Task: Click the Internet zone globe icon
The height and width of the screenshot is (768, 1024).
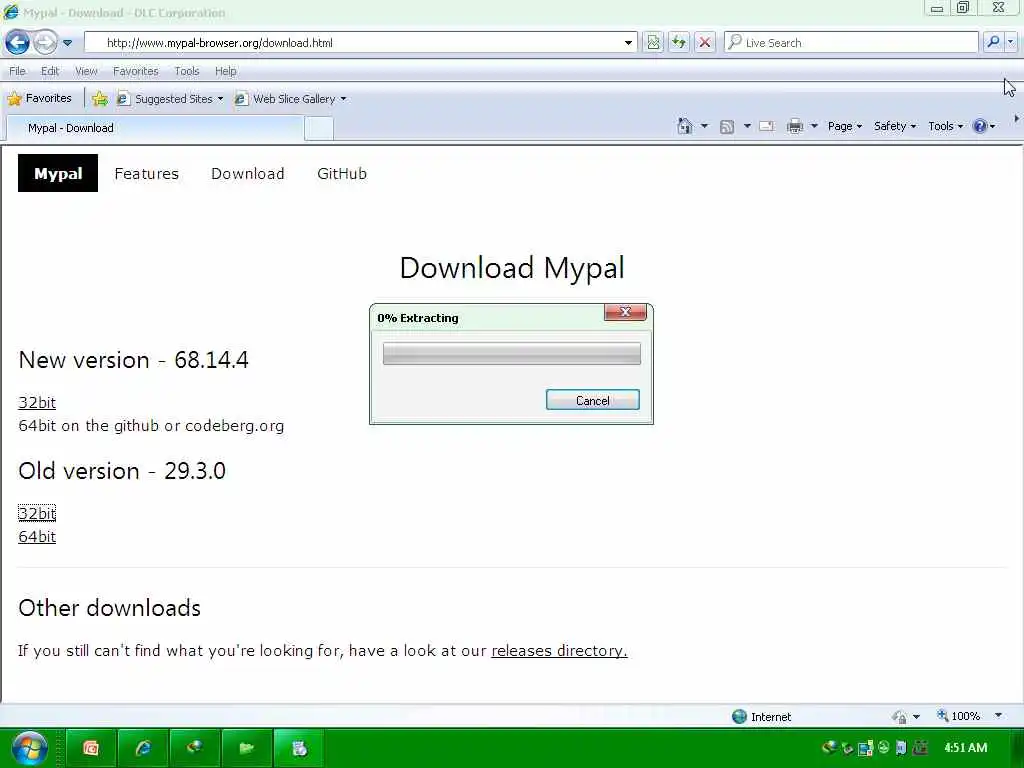Action: tap(739, 716)
